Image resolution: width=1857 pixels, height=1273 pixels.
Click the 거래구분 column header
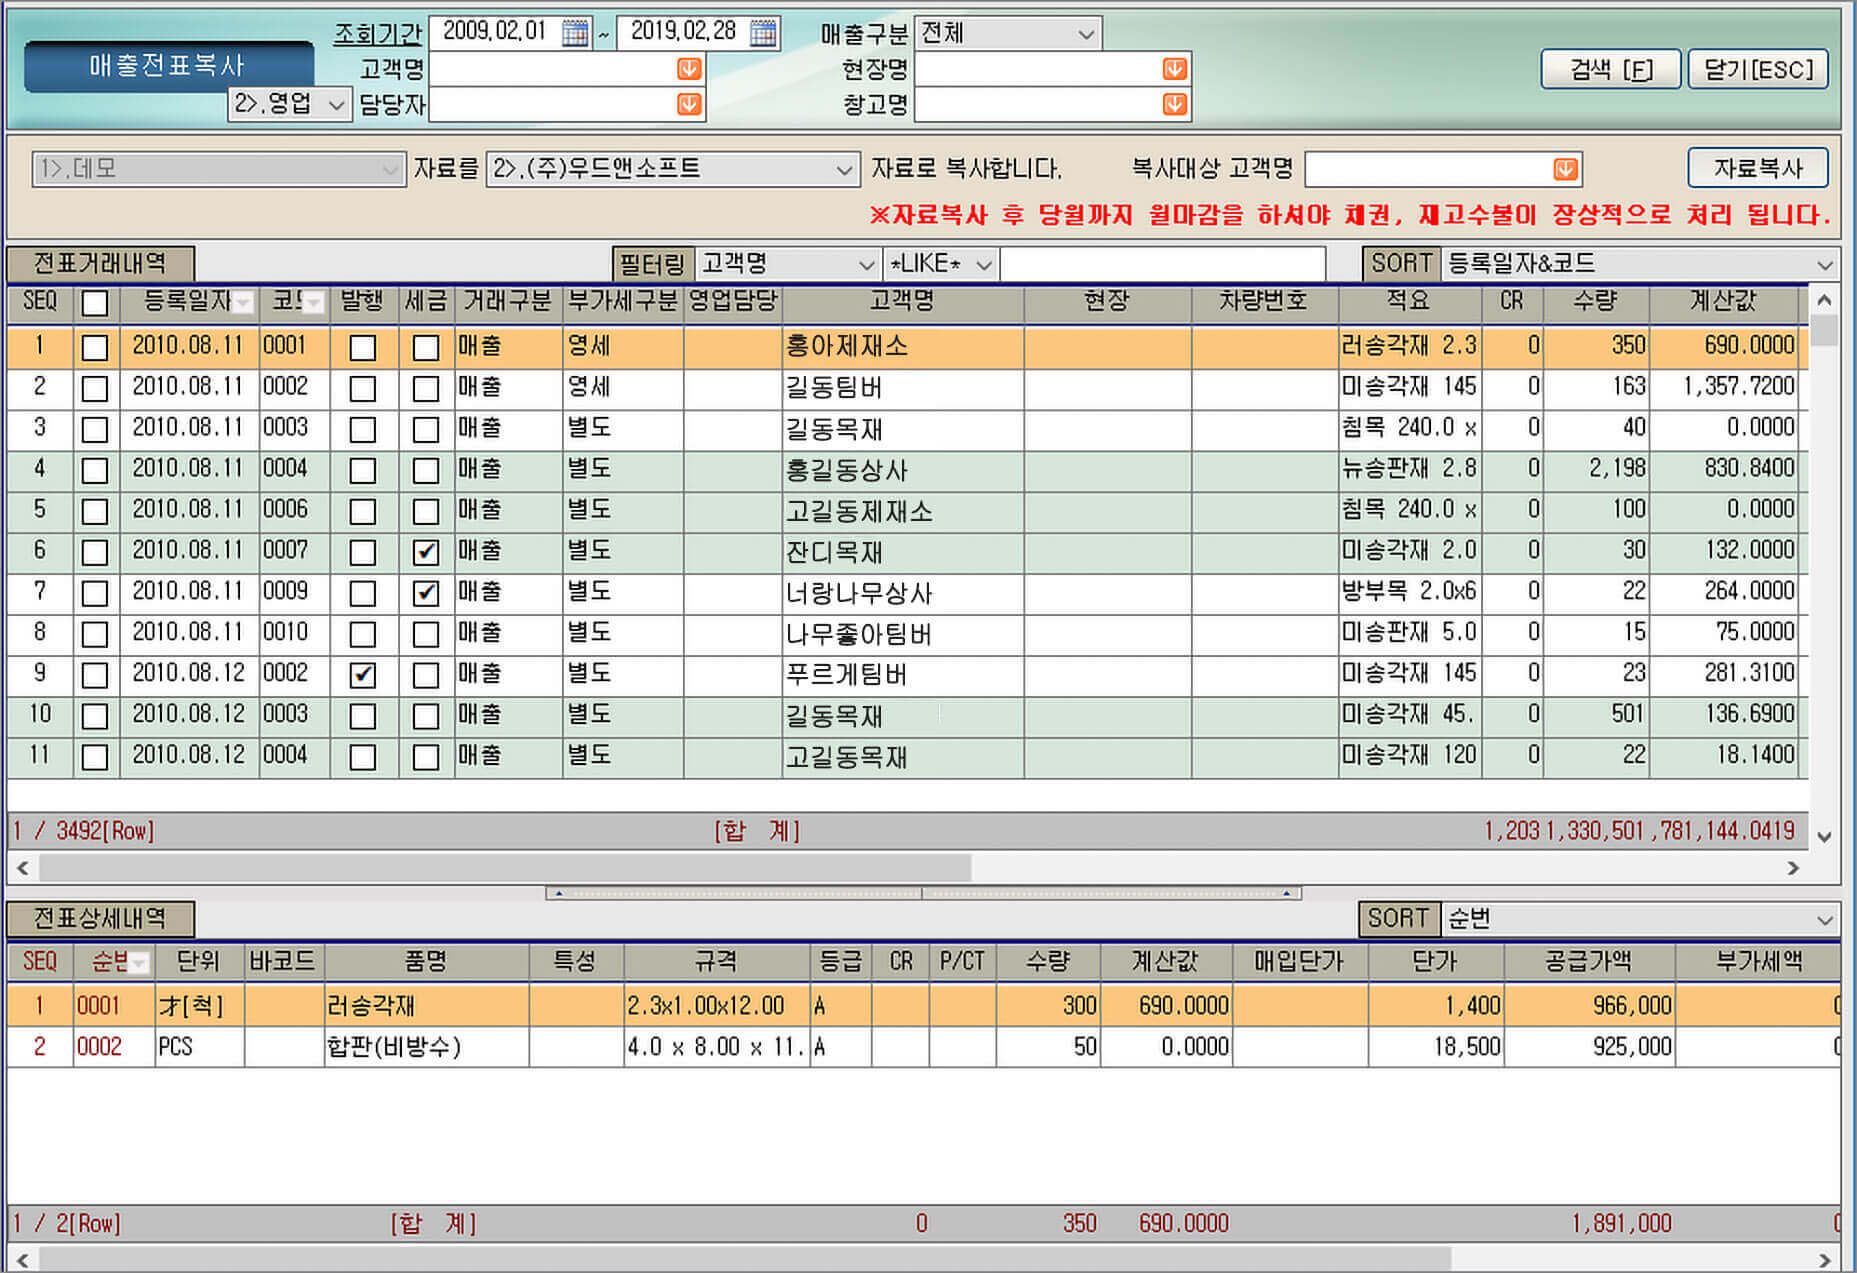click(508, 301)
